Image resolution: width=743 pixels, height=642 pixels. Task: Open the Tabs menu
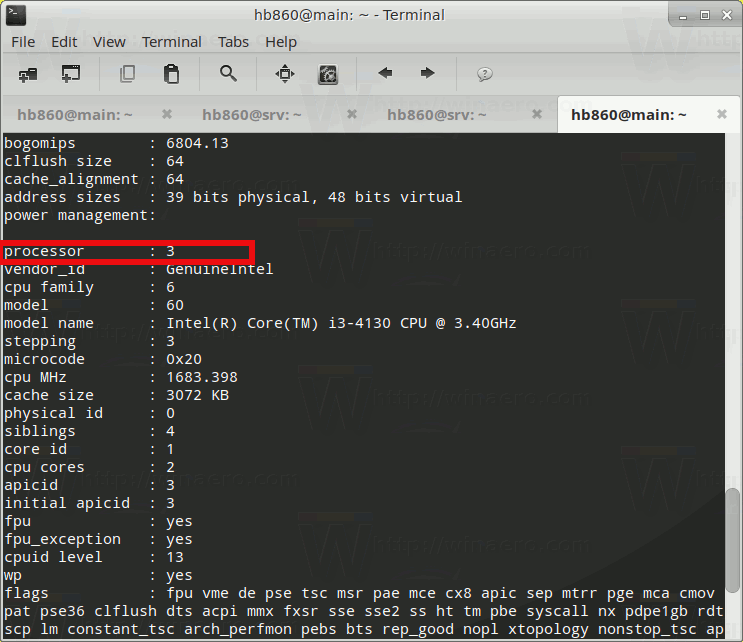click(x=233, y=41)
